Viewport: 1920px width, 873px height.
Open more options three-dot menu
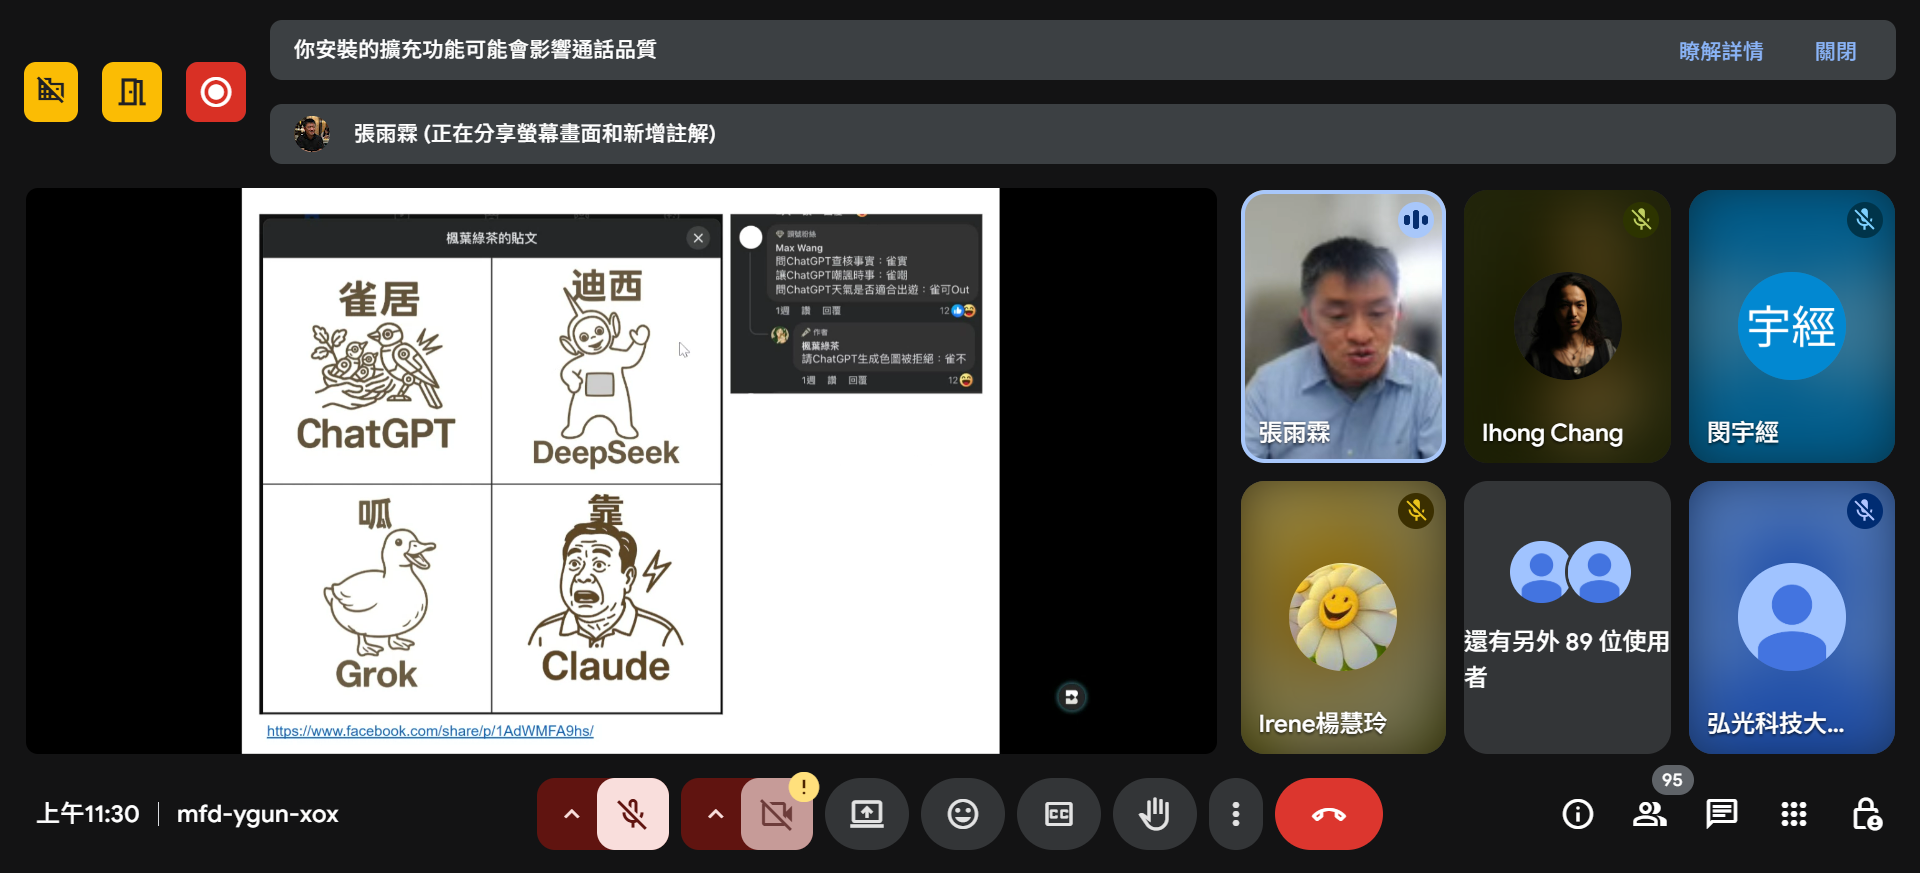tap(1236, 814)
